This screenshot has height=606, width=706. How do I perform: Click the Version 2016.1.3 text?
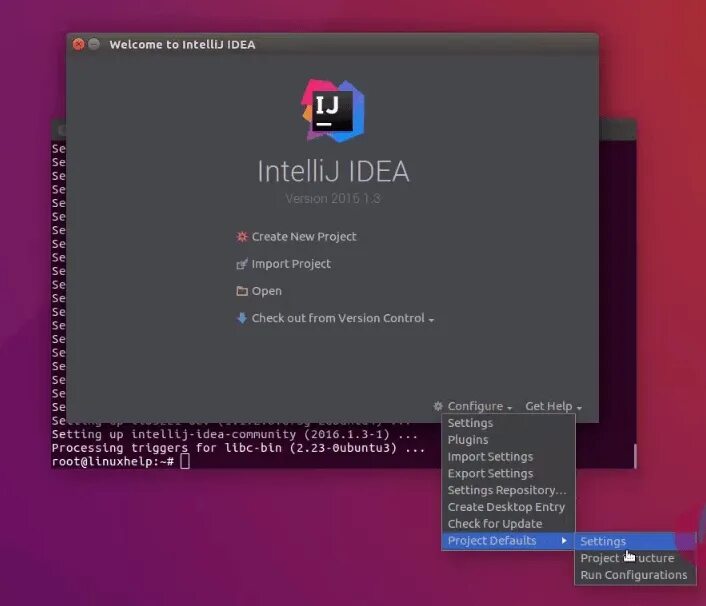pyautogui.click(x=333, y=199)
